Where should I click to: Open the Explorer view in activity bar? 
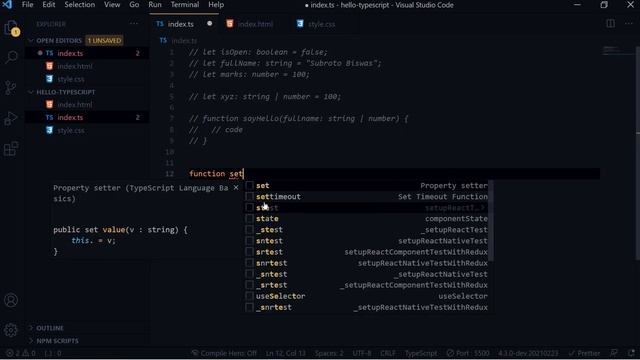(11, 28)
